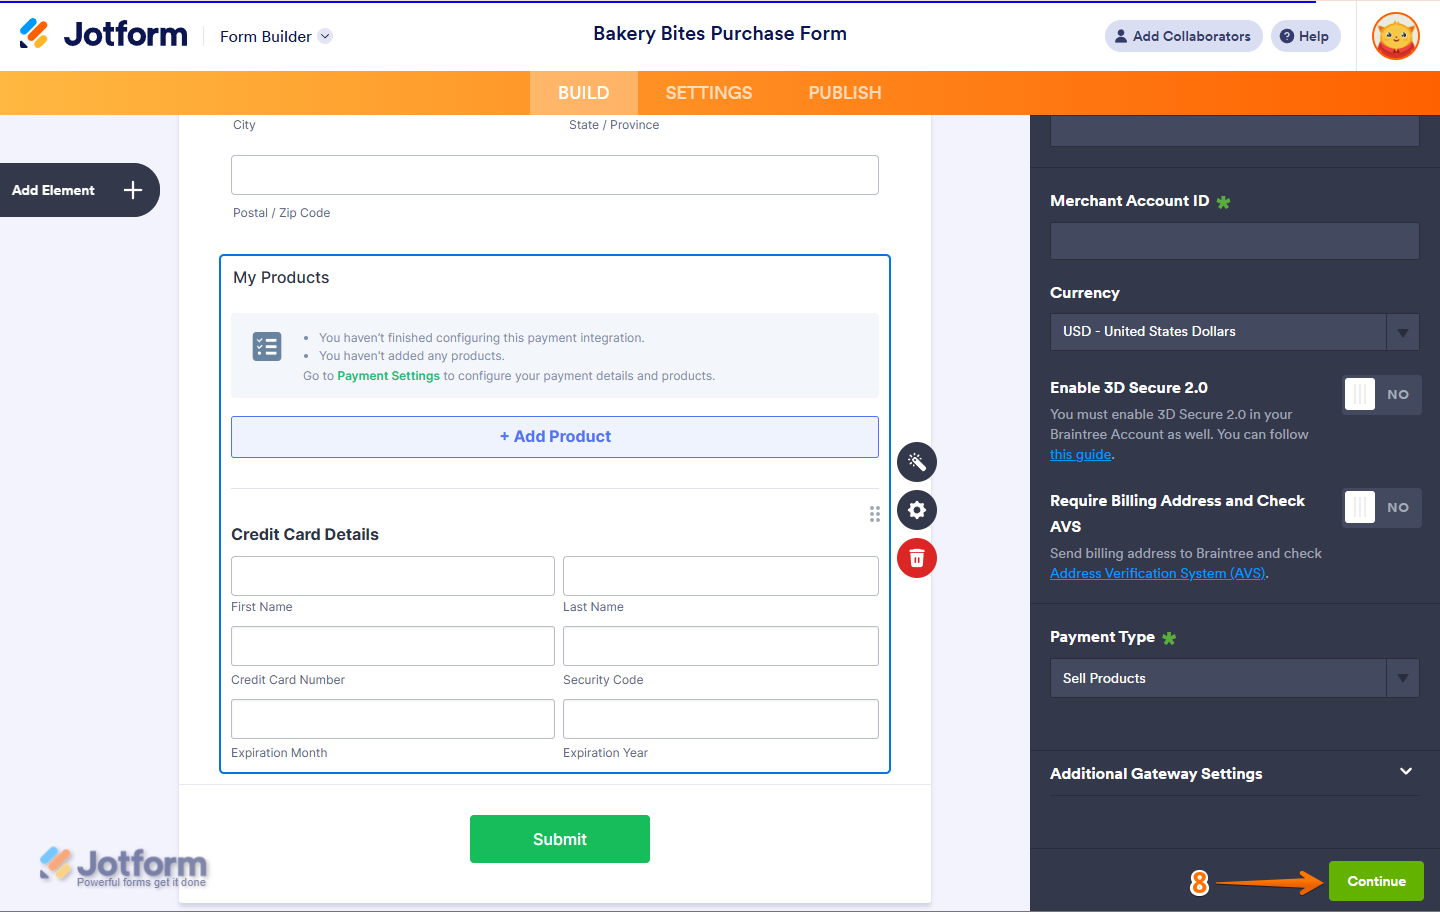Click the plus icon on Add Element
Screen dimensions: 1440x912
[x=133, y=190]
